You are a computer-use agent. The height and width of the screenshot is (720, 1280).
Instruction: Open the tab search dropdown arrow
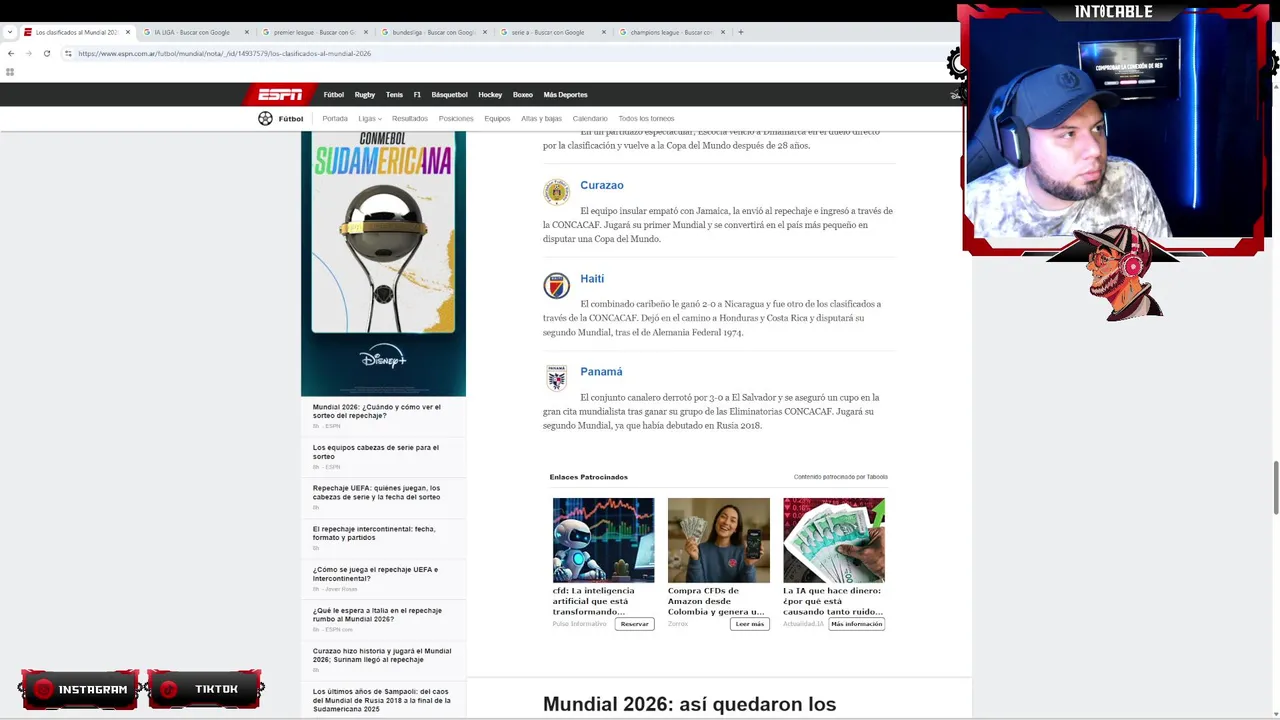10,32
